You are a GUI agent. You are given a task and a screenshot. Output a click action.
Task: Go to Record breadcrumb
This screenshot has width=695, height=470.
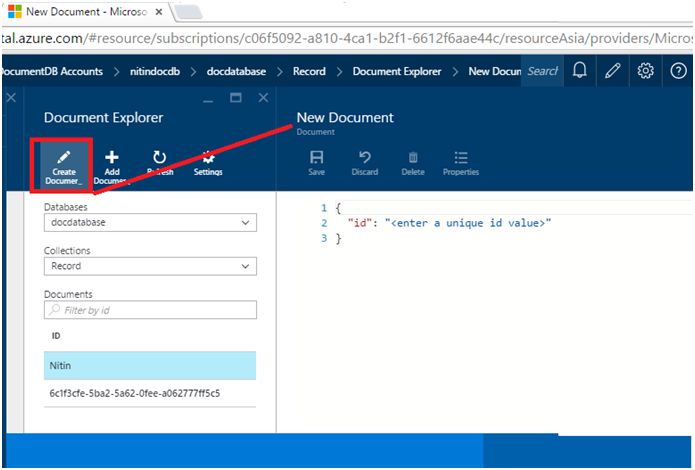coord(309,71)
